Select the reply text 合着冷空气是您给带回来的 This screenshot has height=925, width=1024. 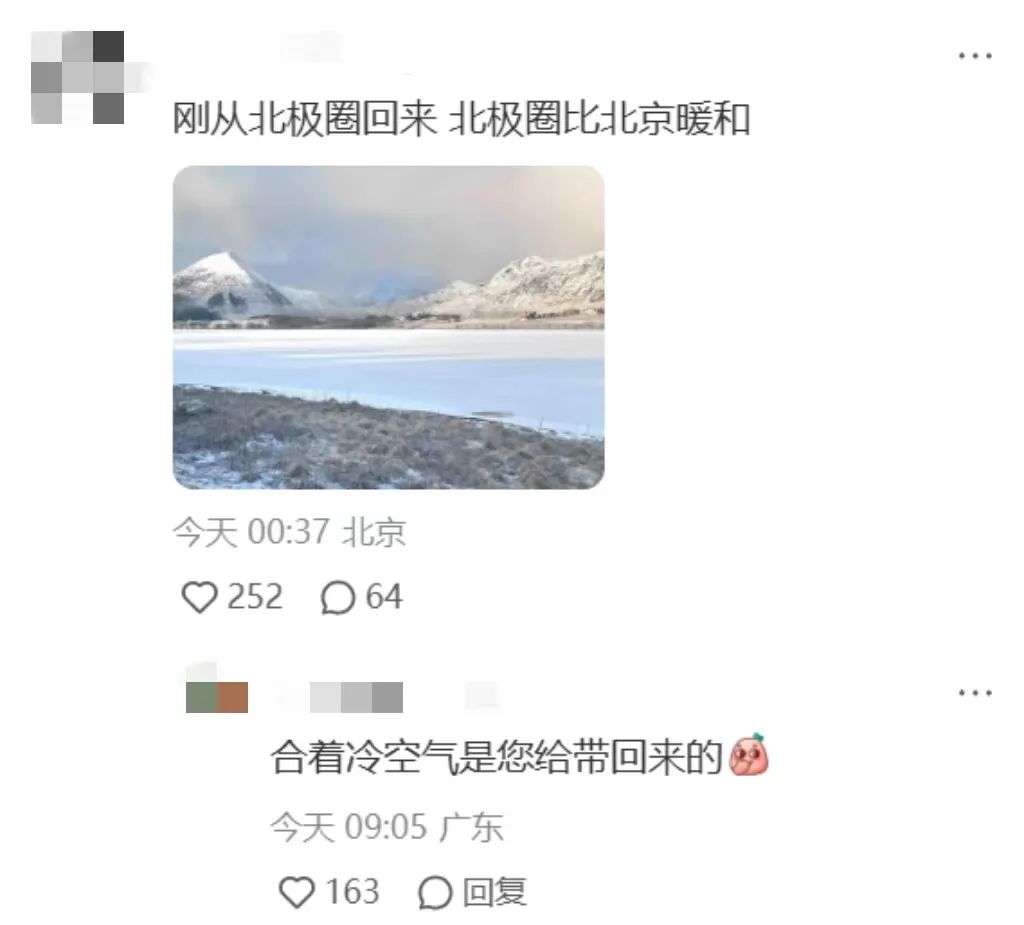point(497,756)
